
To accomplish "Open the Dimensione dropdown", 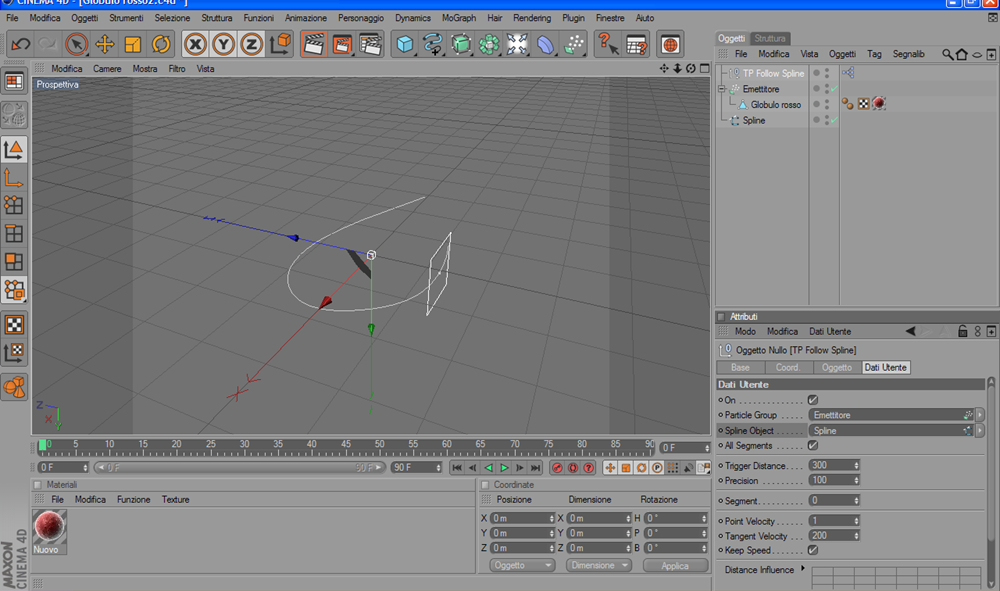I will (x=598, y=565).
